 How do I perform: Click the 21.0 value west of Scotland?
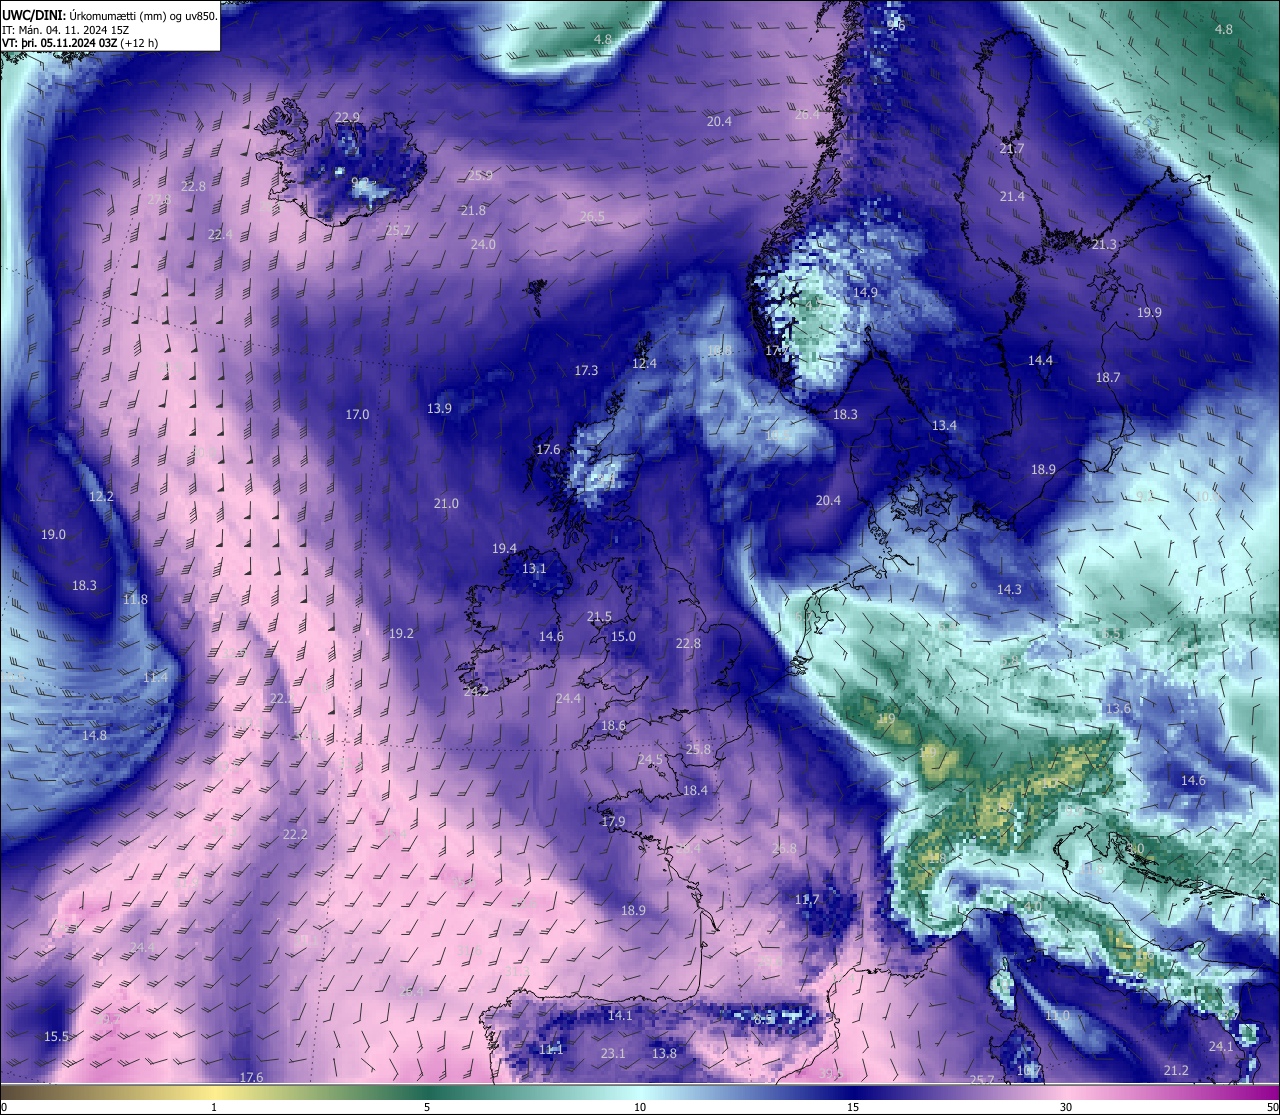click(x=446, y=503)
